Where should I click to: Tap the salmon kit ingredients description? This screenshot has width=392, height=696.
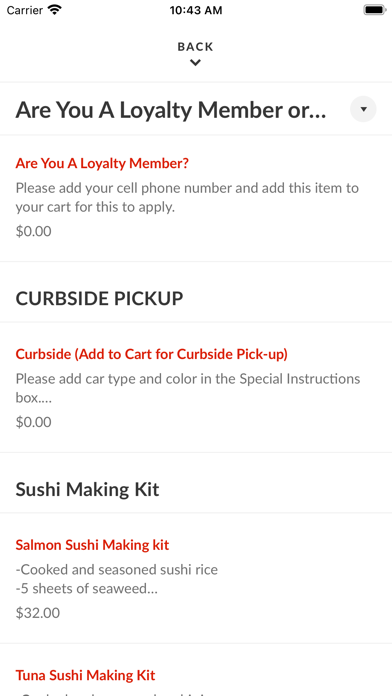point(117,579)
